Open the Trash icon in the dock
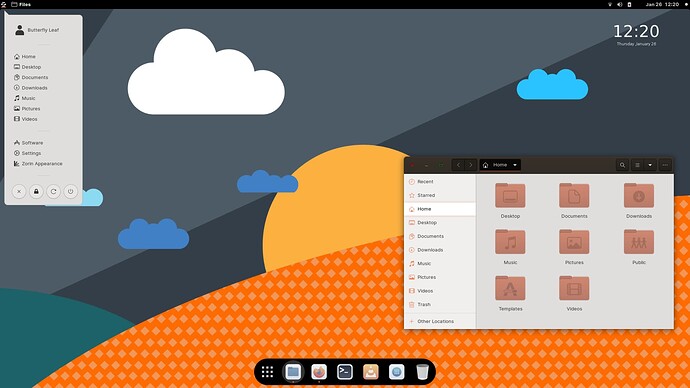Image resolution: width=690 pixels, height=388 pixels. 422,372
